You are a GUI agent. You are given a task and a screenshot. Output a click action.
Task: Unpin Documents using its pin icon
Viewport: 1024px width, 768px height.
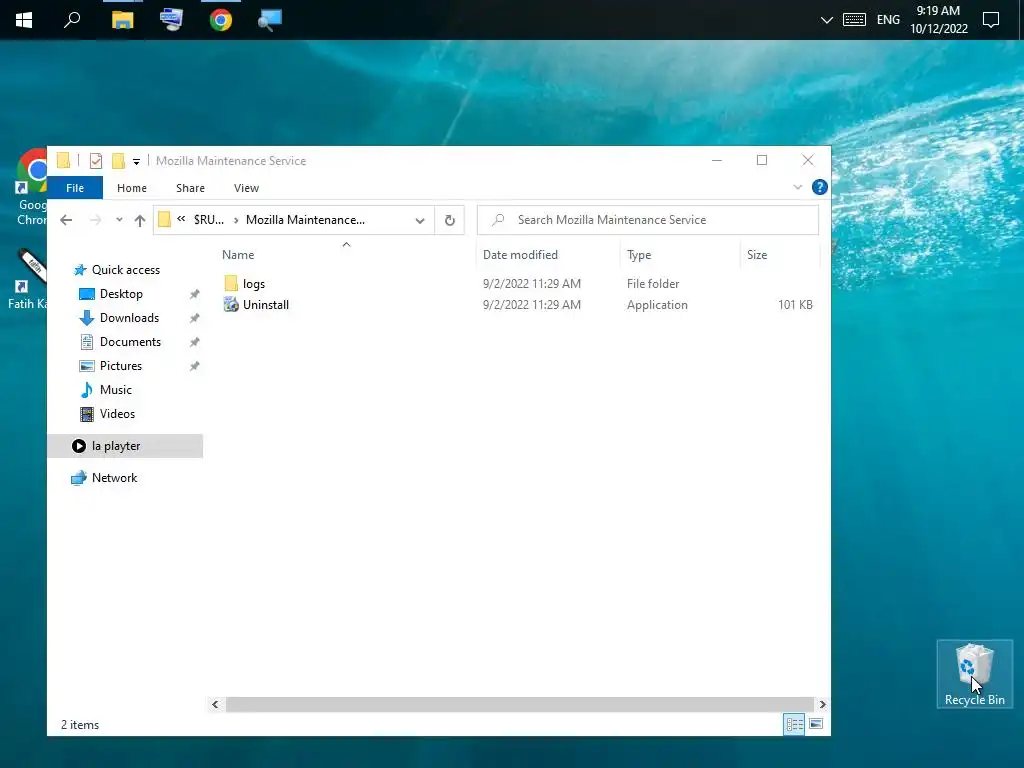194,342
